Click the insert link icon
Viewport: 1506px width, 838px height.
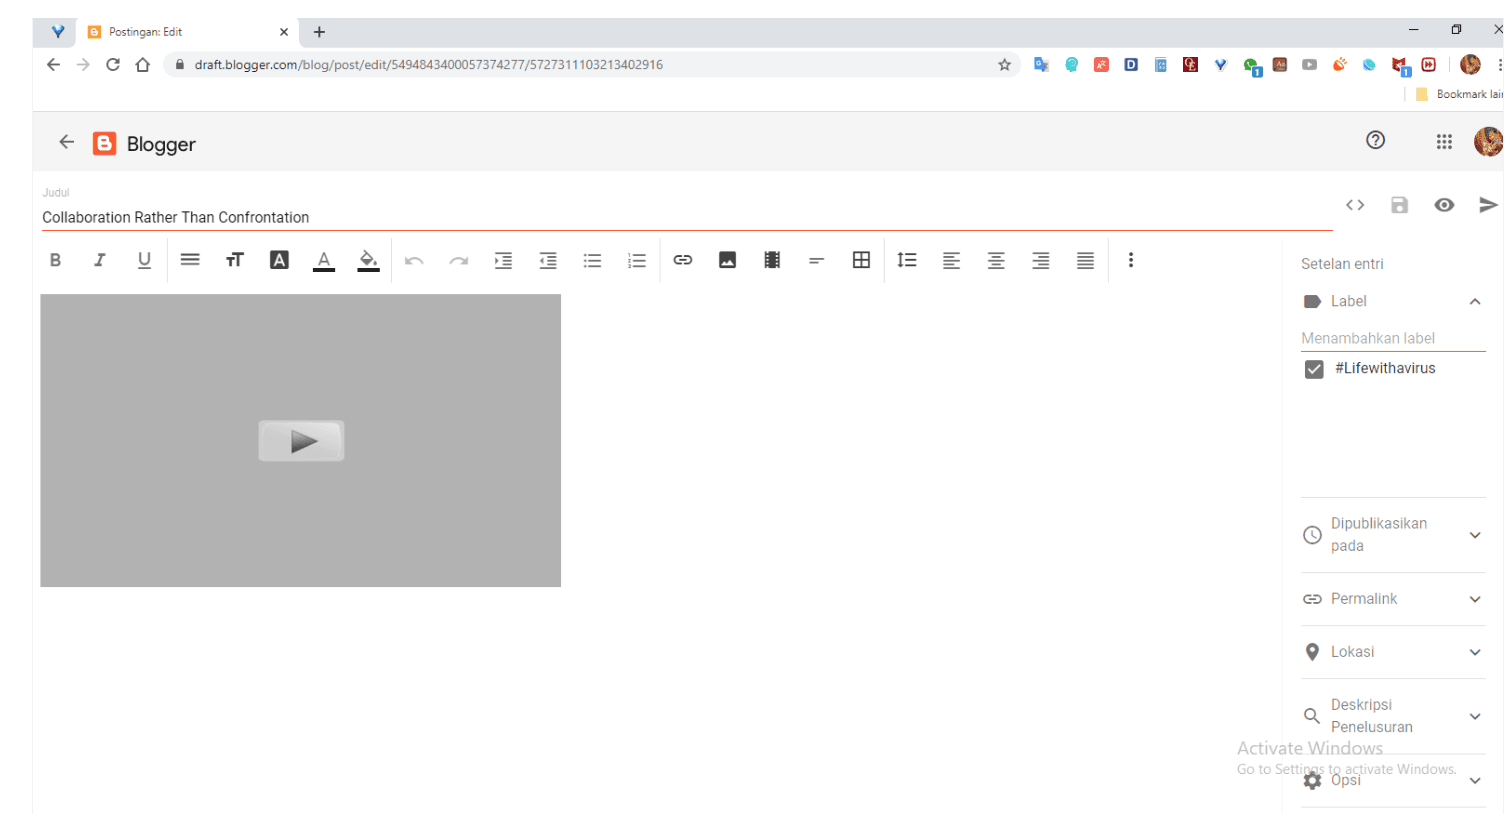683,260
